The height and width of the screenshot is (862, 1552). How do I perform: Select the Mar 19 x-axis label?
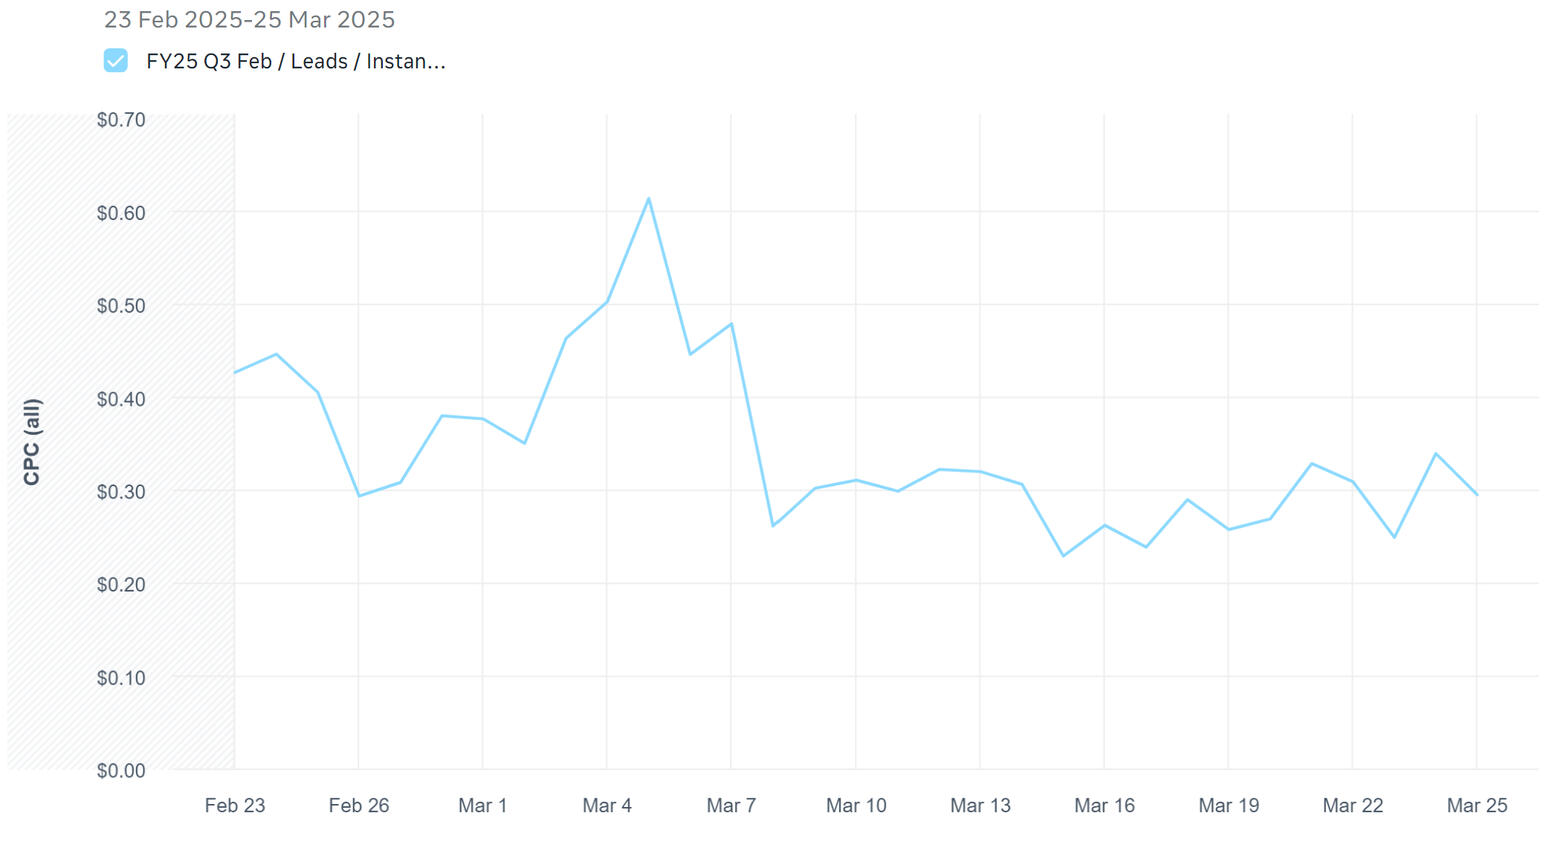click(x=1229, y=805)
